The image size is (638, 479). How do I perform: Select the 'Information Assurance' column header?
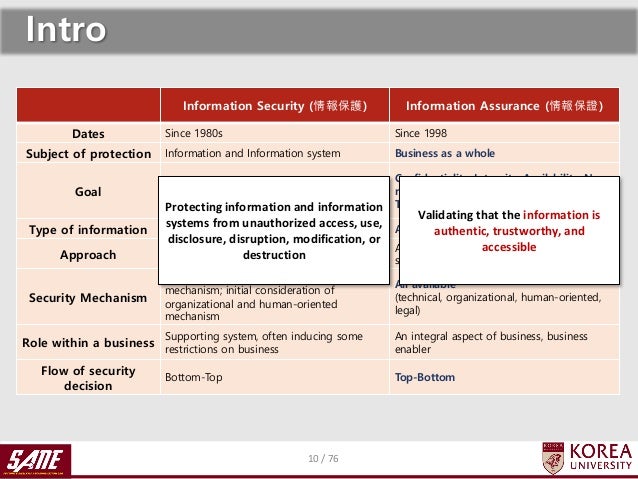(505, 105)
